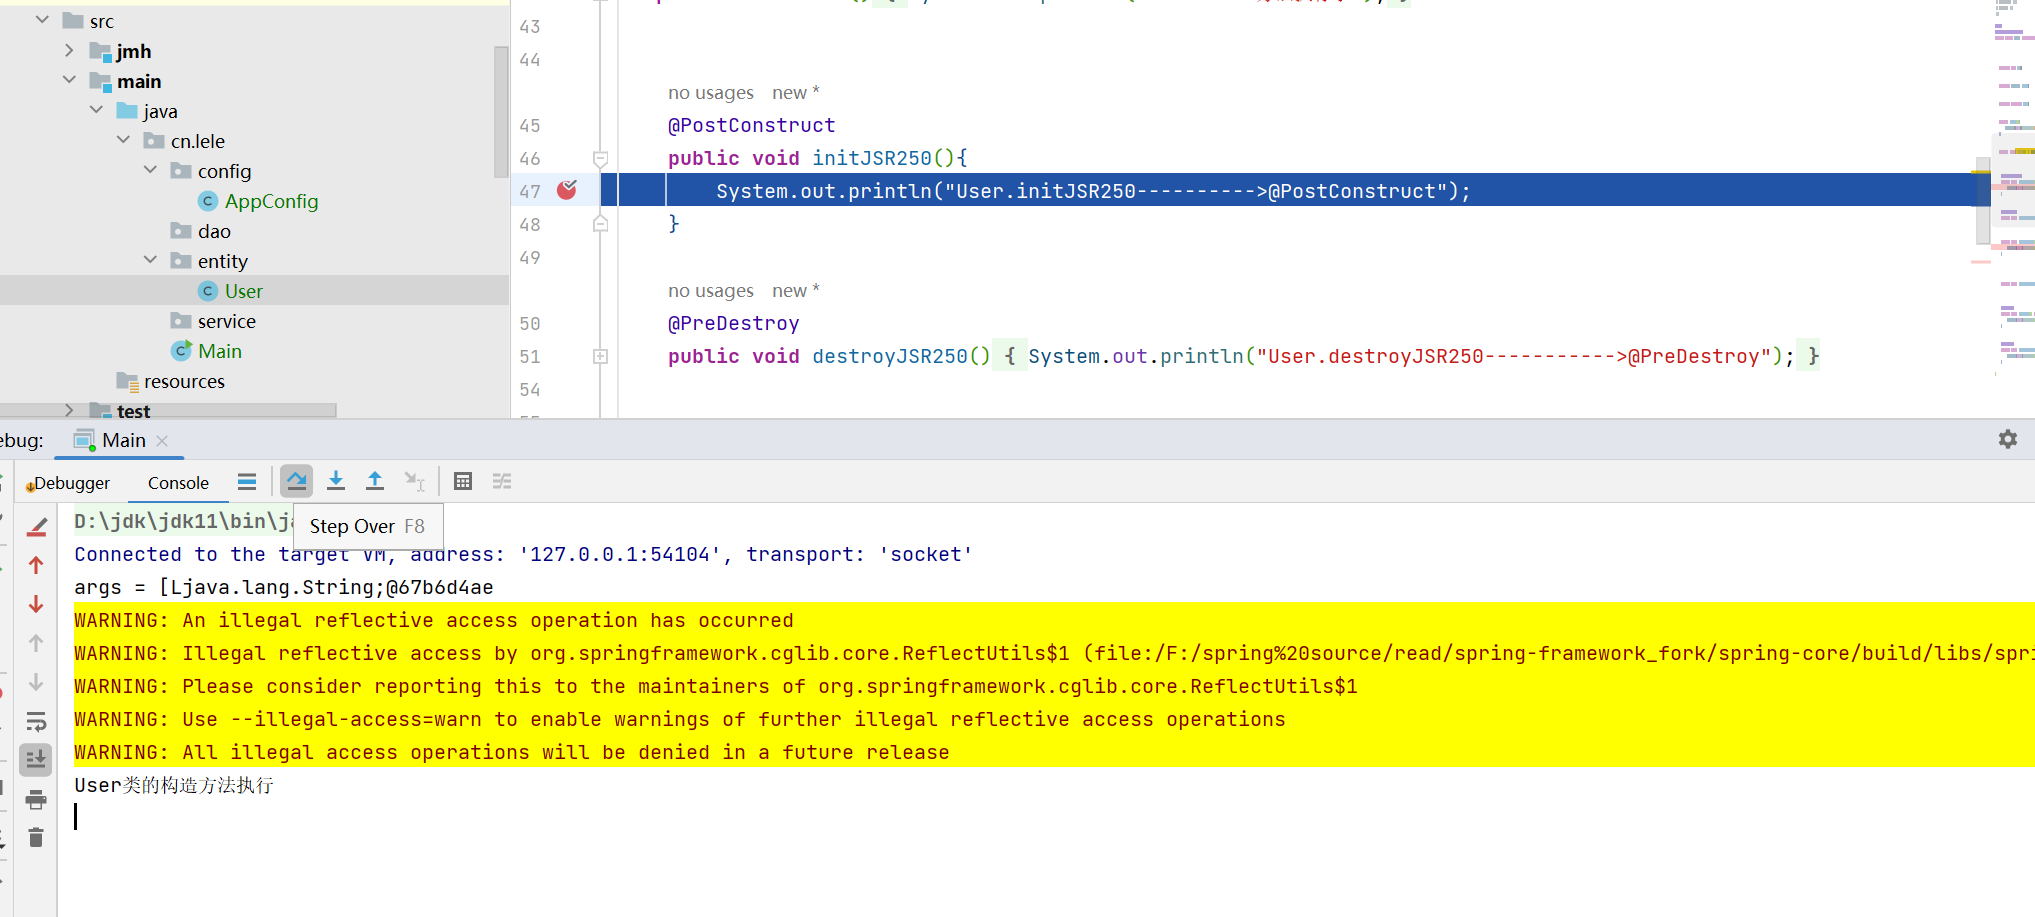Click the @PostConstruct annotation on line 45
Image resolution: width=2035 pixels, height=917 pixels.
[x=751, y=125]
